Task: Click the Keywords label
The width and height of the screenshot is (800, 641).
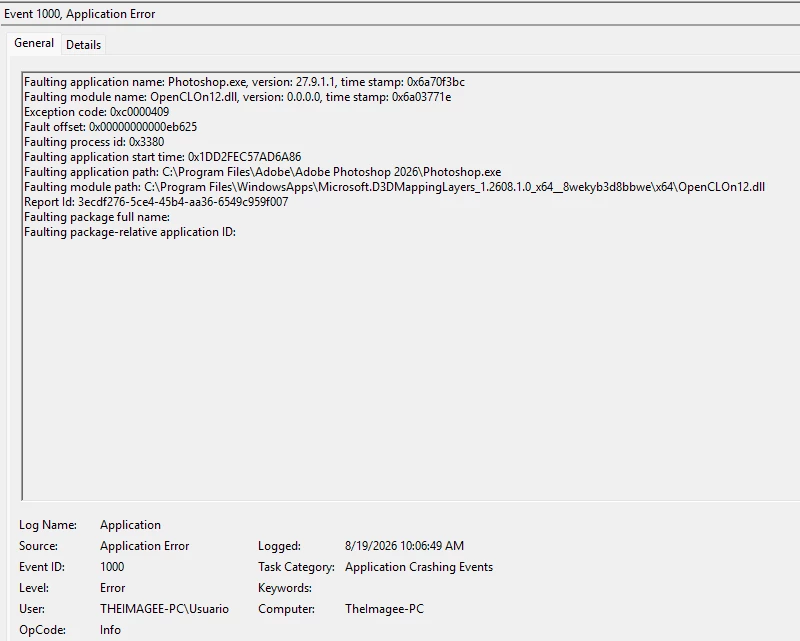Action: click(x=285, y=587)
